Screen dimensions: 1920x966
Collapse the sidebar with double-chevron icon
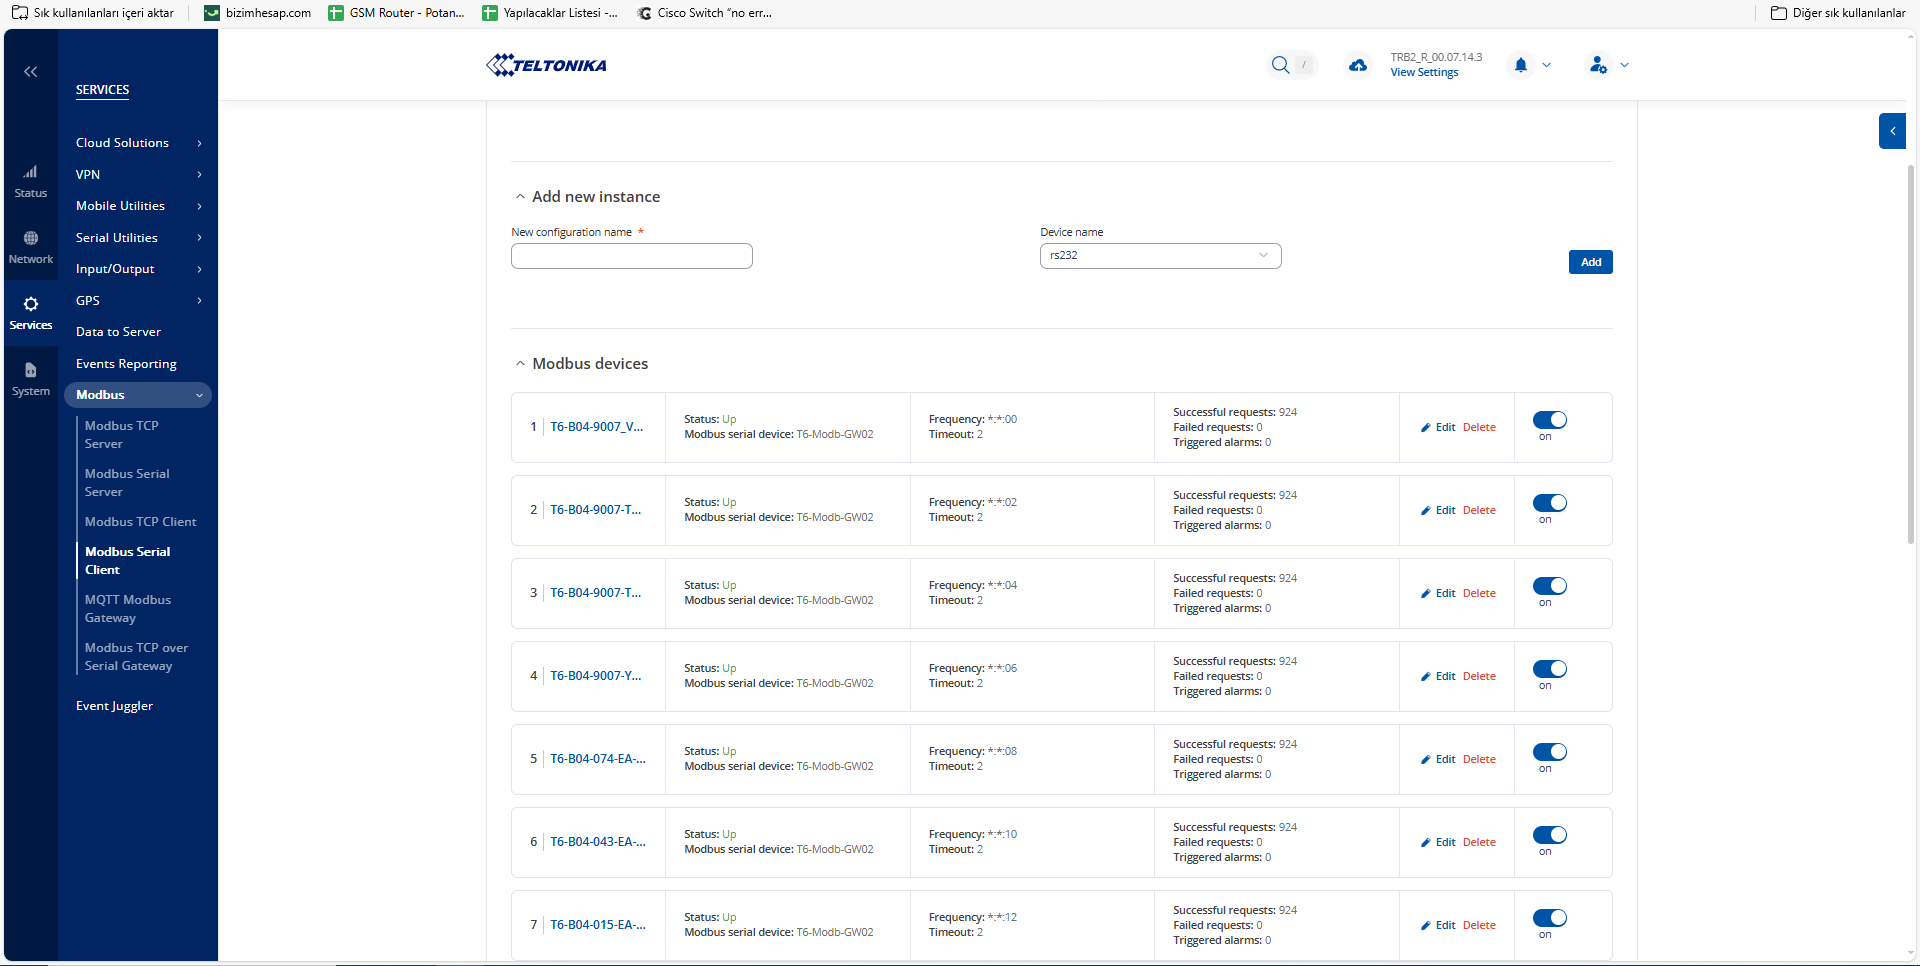(31, 72)
